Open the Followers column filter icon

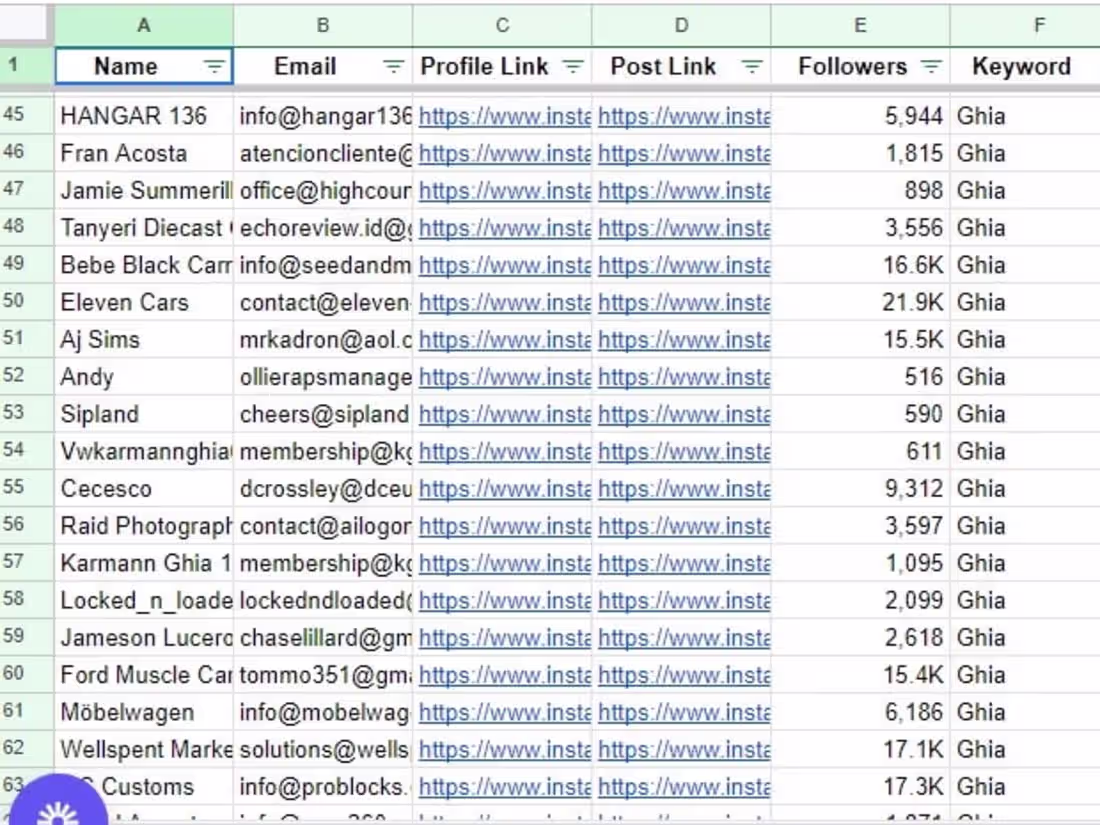pyautogui.click(x=931, y=66)
